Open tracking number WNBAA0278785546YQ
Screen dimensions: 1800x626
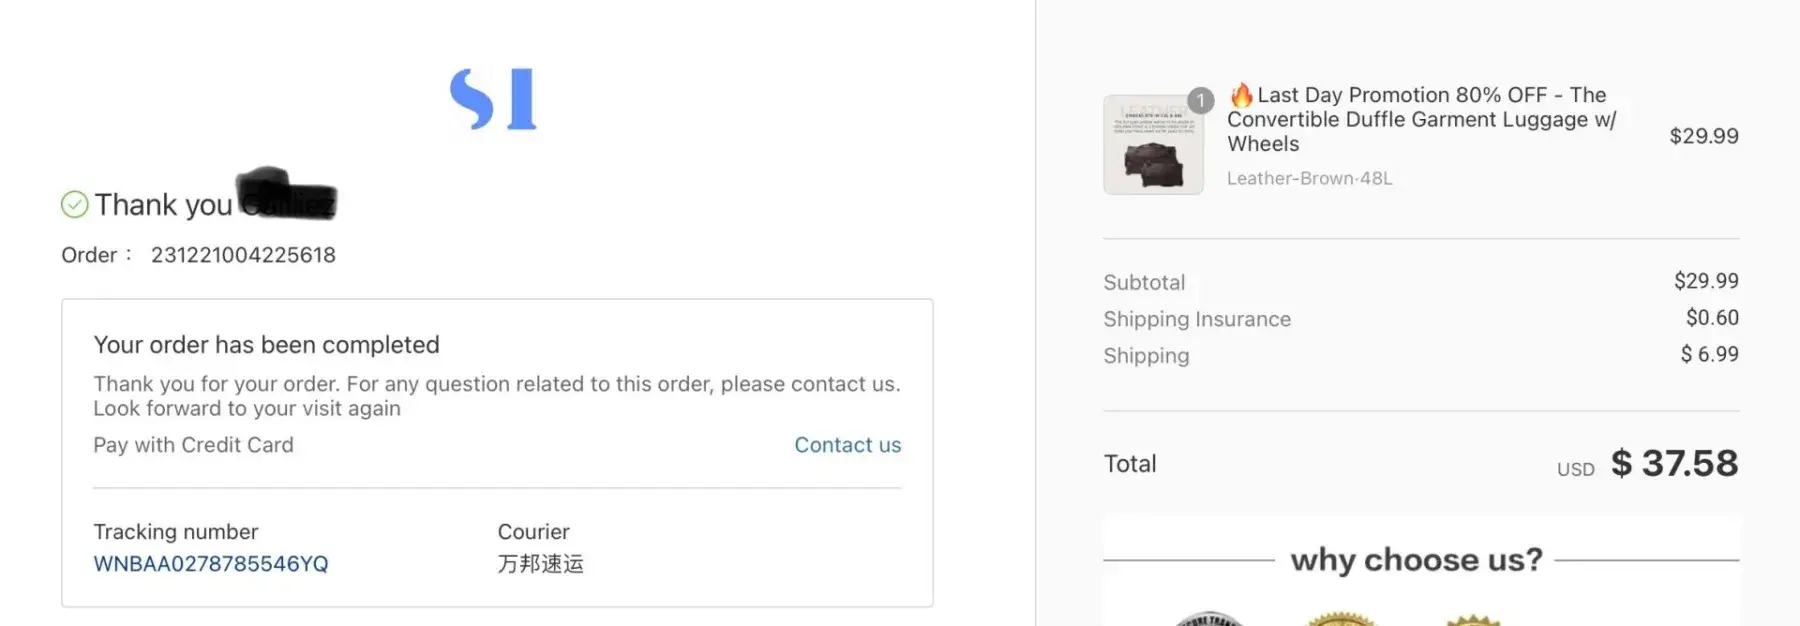(211, 564)
